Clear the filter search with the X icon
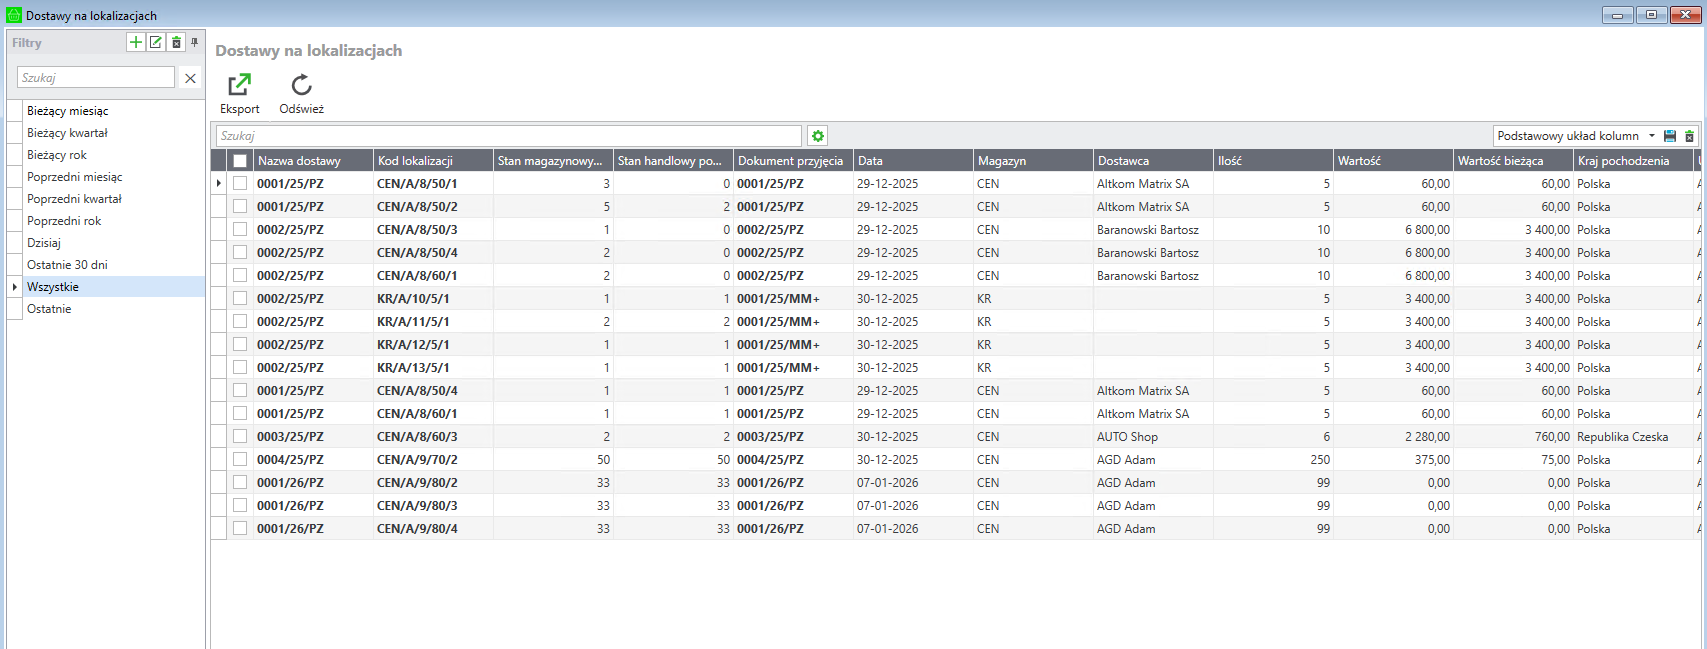This screenshot has width=1707, height=649. (190, 78)
